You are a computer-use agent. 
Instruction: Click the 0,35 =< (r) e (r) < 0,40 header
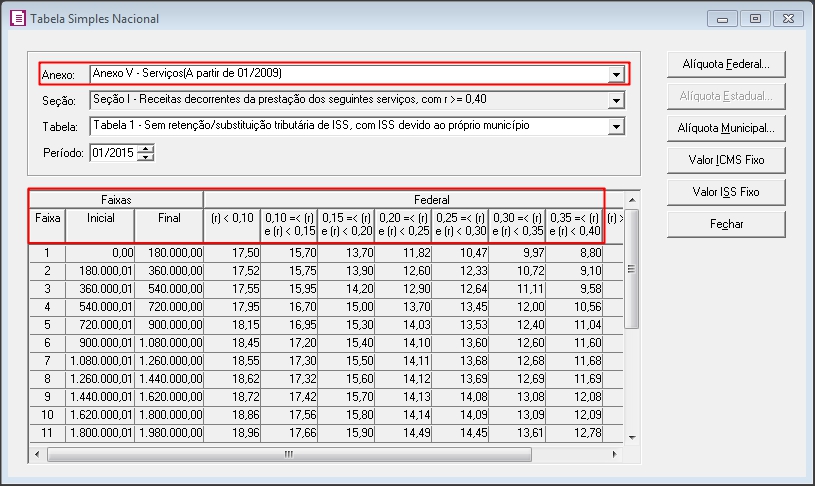tap(574, 225)
